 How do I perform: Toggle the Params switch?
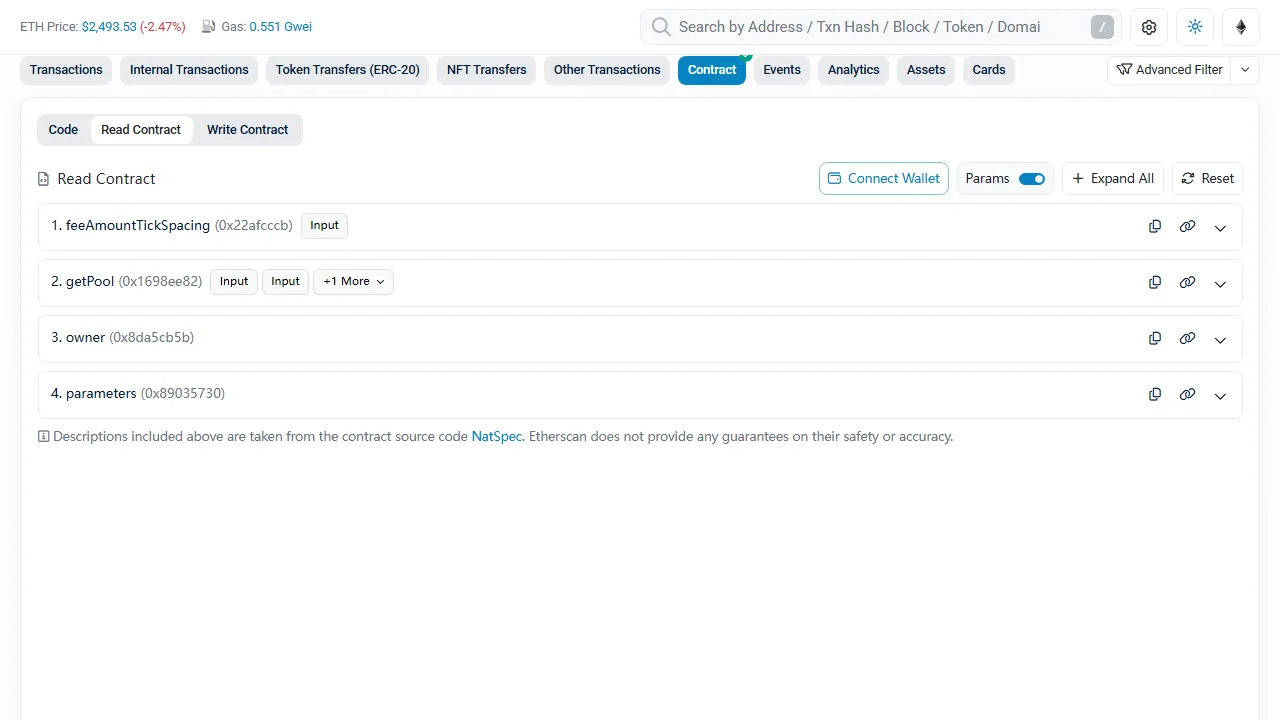[x=1032, y=179]
